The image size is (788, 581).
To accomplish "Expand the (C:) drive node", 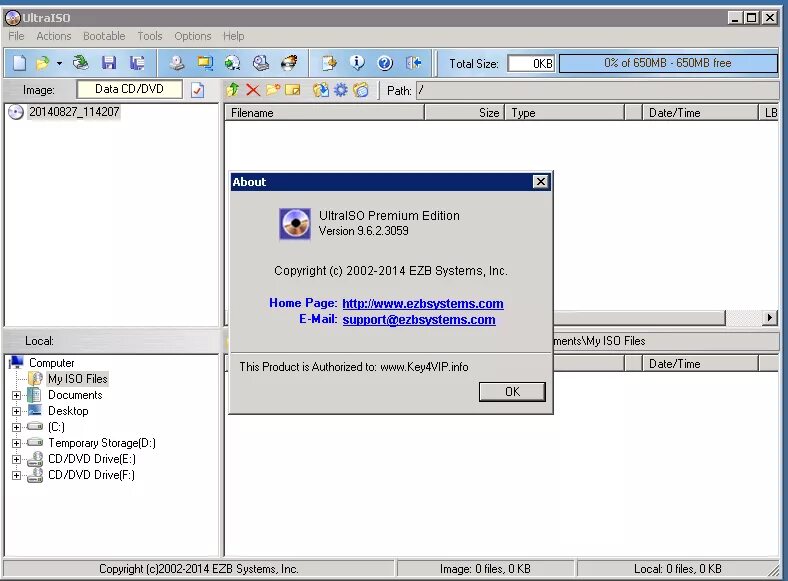I will click(17, 428).
